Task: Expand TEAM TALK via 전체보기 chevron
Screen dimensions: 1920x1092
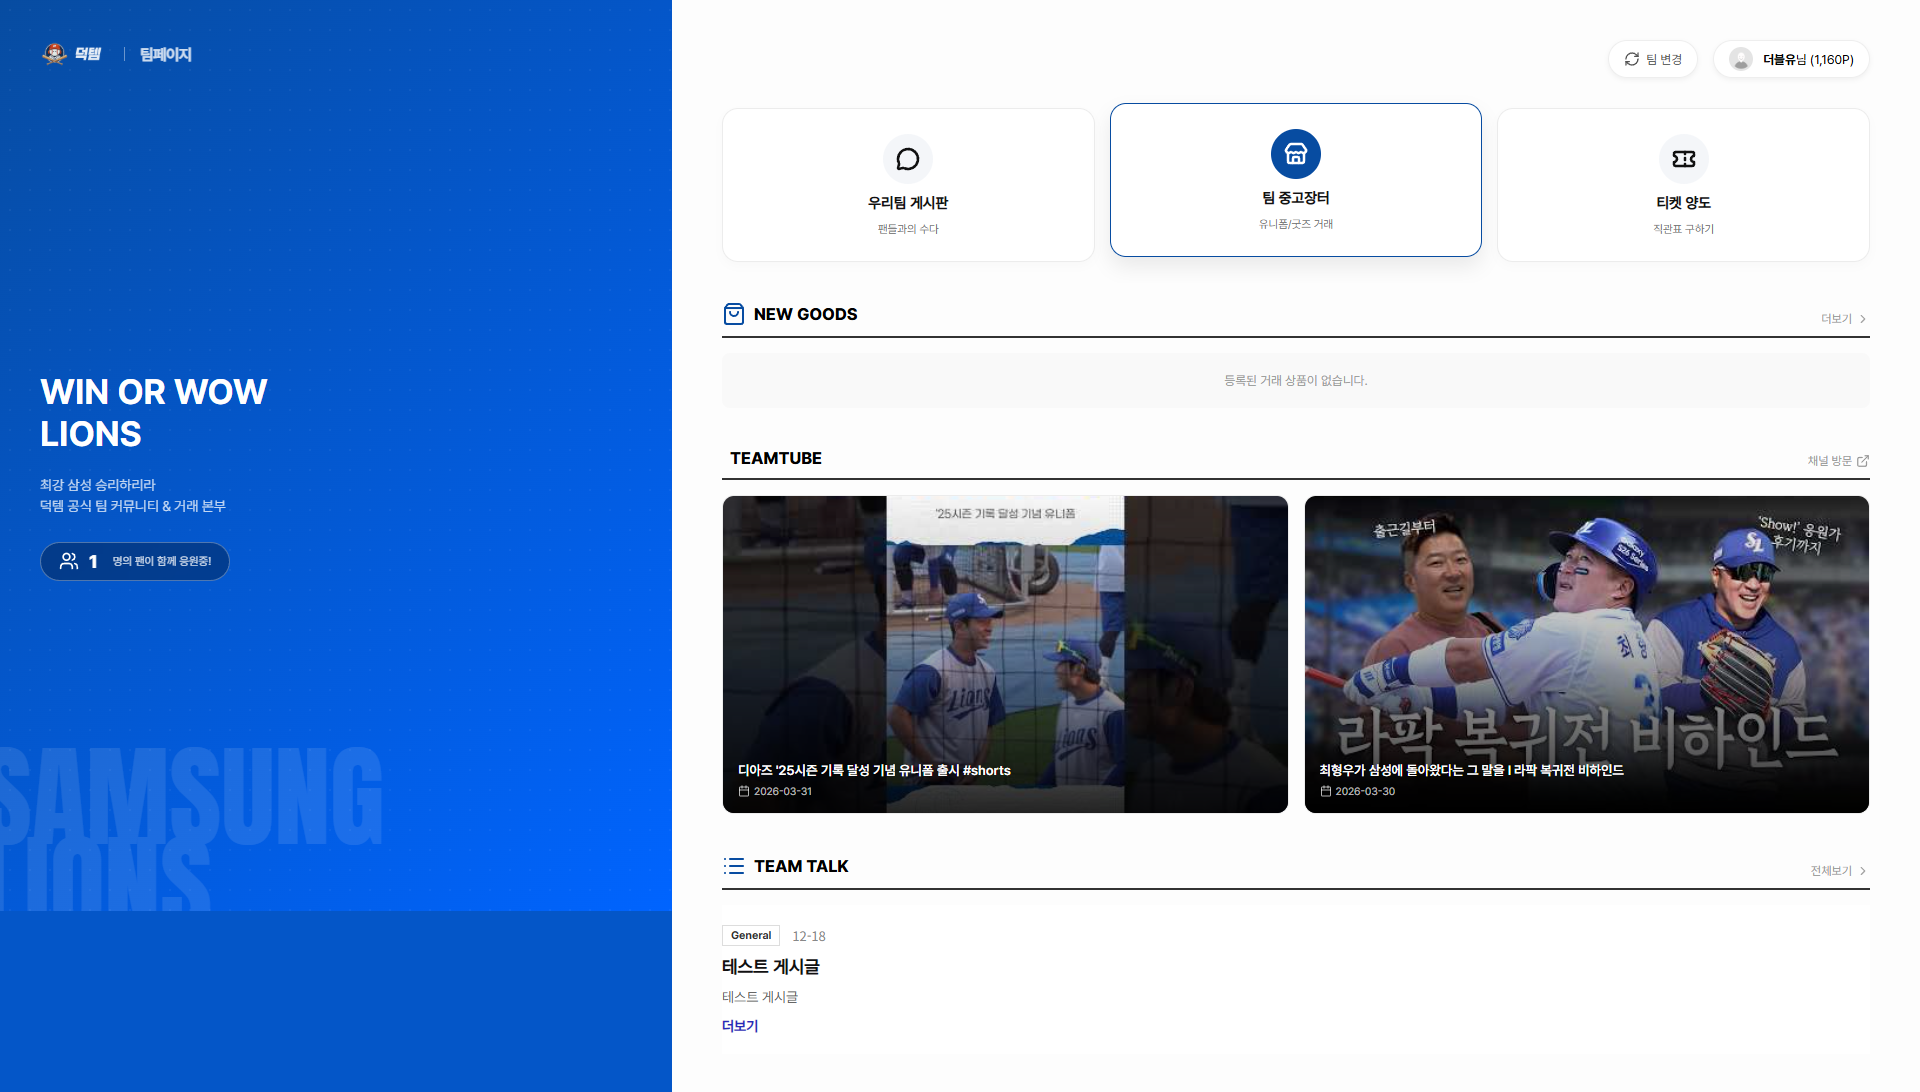Action: tap(1862, 871)
